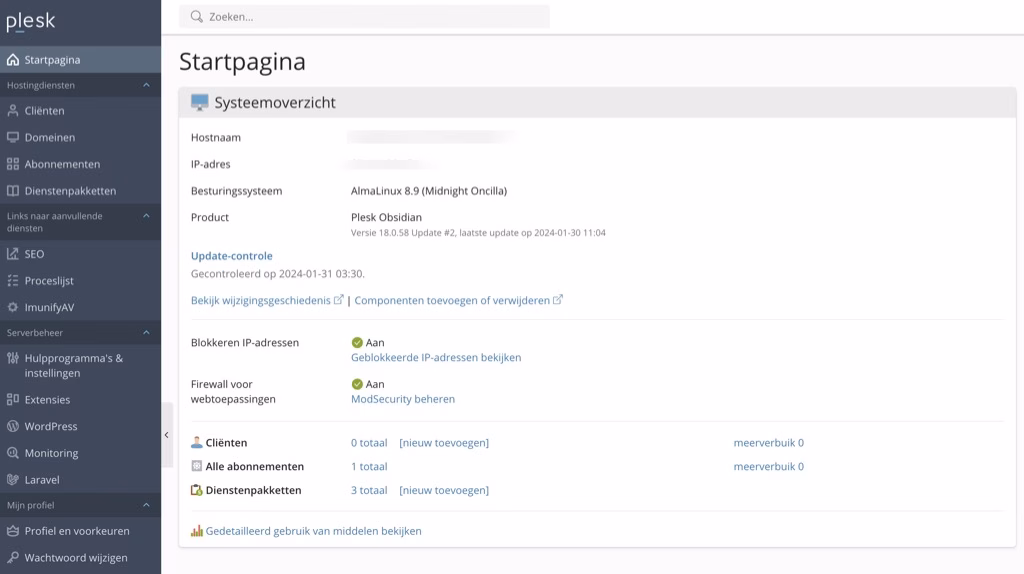Click the Versie 18.0.58 Update #2 text

click(403, 232)
